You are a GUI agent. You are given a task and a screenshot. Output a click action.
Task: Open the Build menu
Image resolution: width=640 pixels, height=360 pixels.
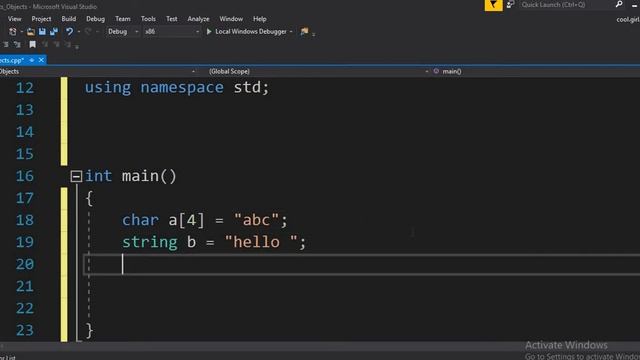69,19
